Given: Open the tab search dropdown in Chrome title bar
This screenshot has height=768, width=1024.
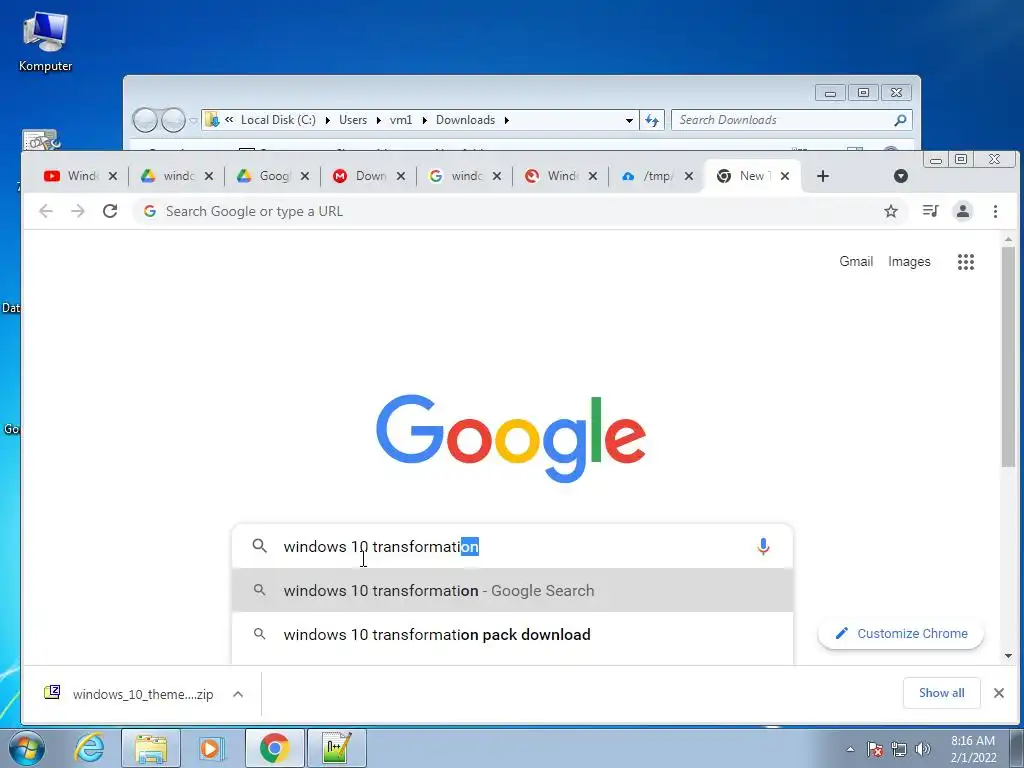Looking at the screenshot, I should pos(901,176).
